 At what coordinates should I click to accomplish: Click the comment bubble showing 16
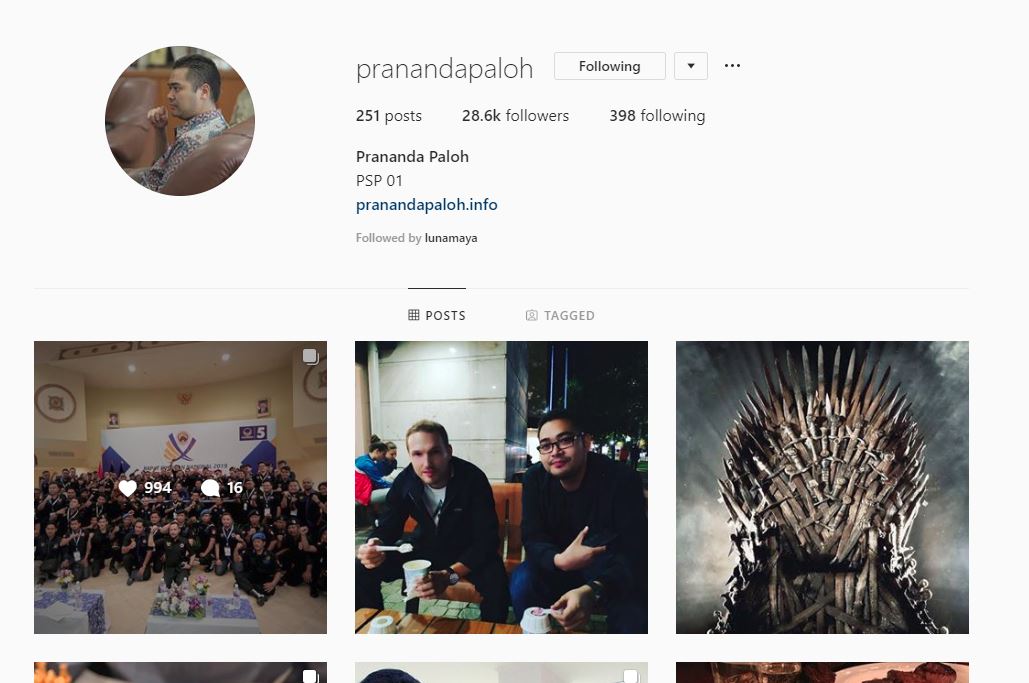[x=210, y=487]
